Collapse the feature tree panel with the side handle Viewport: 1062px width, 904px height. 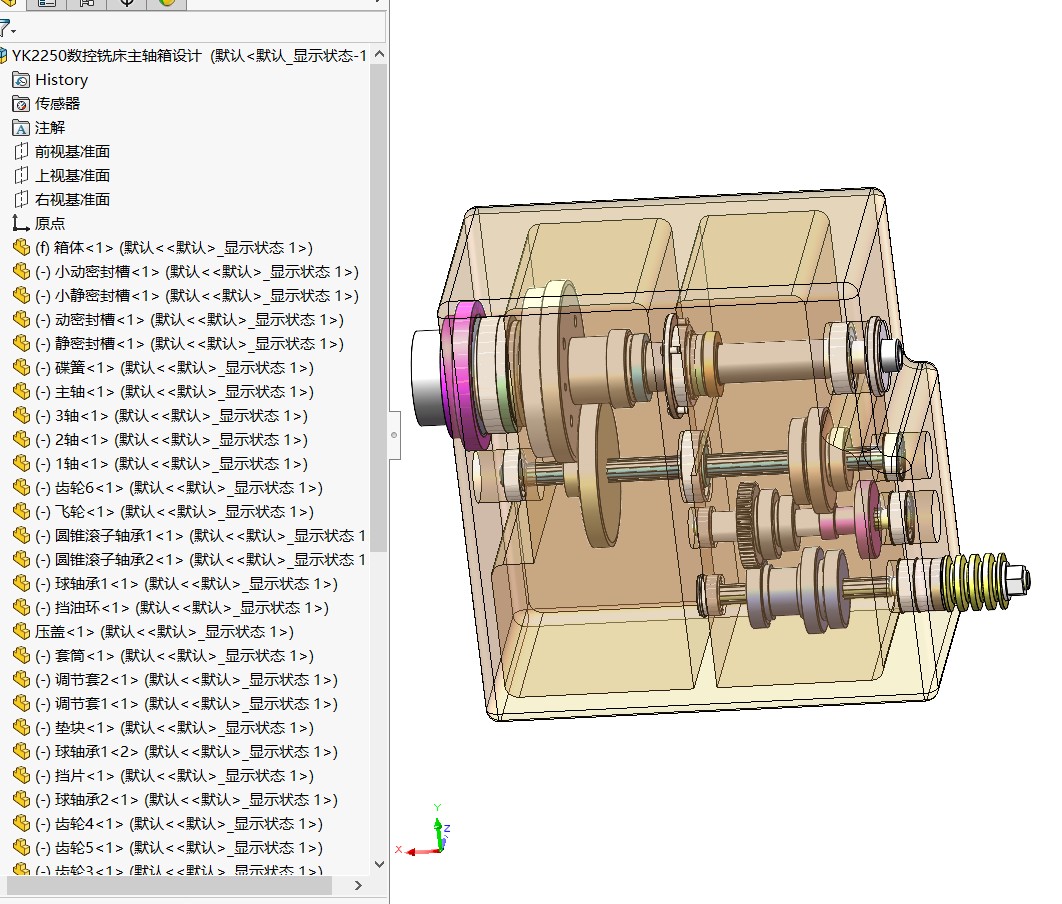394,435
